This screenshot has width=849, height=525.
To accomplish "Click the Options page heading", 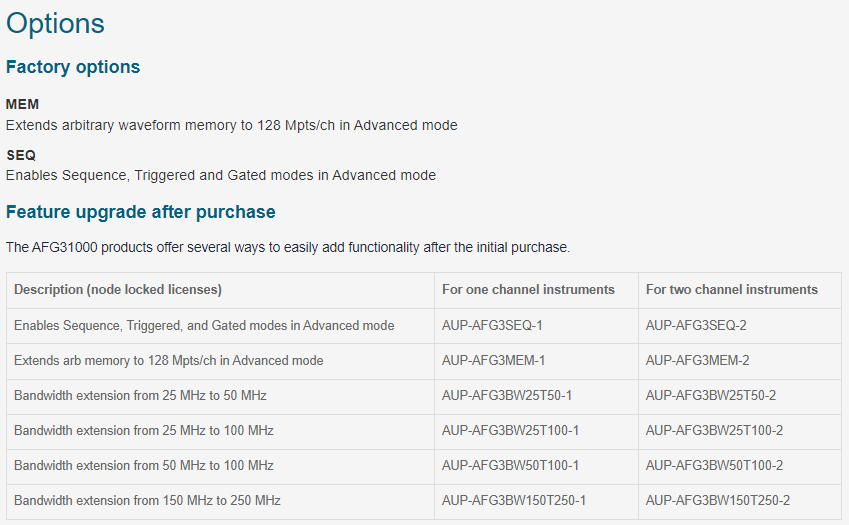I will point(55,24).
